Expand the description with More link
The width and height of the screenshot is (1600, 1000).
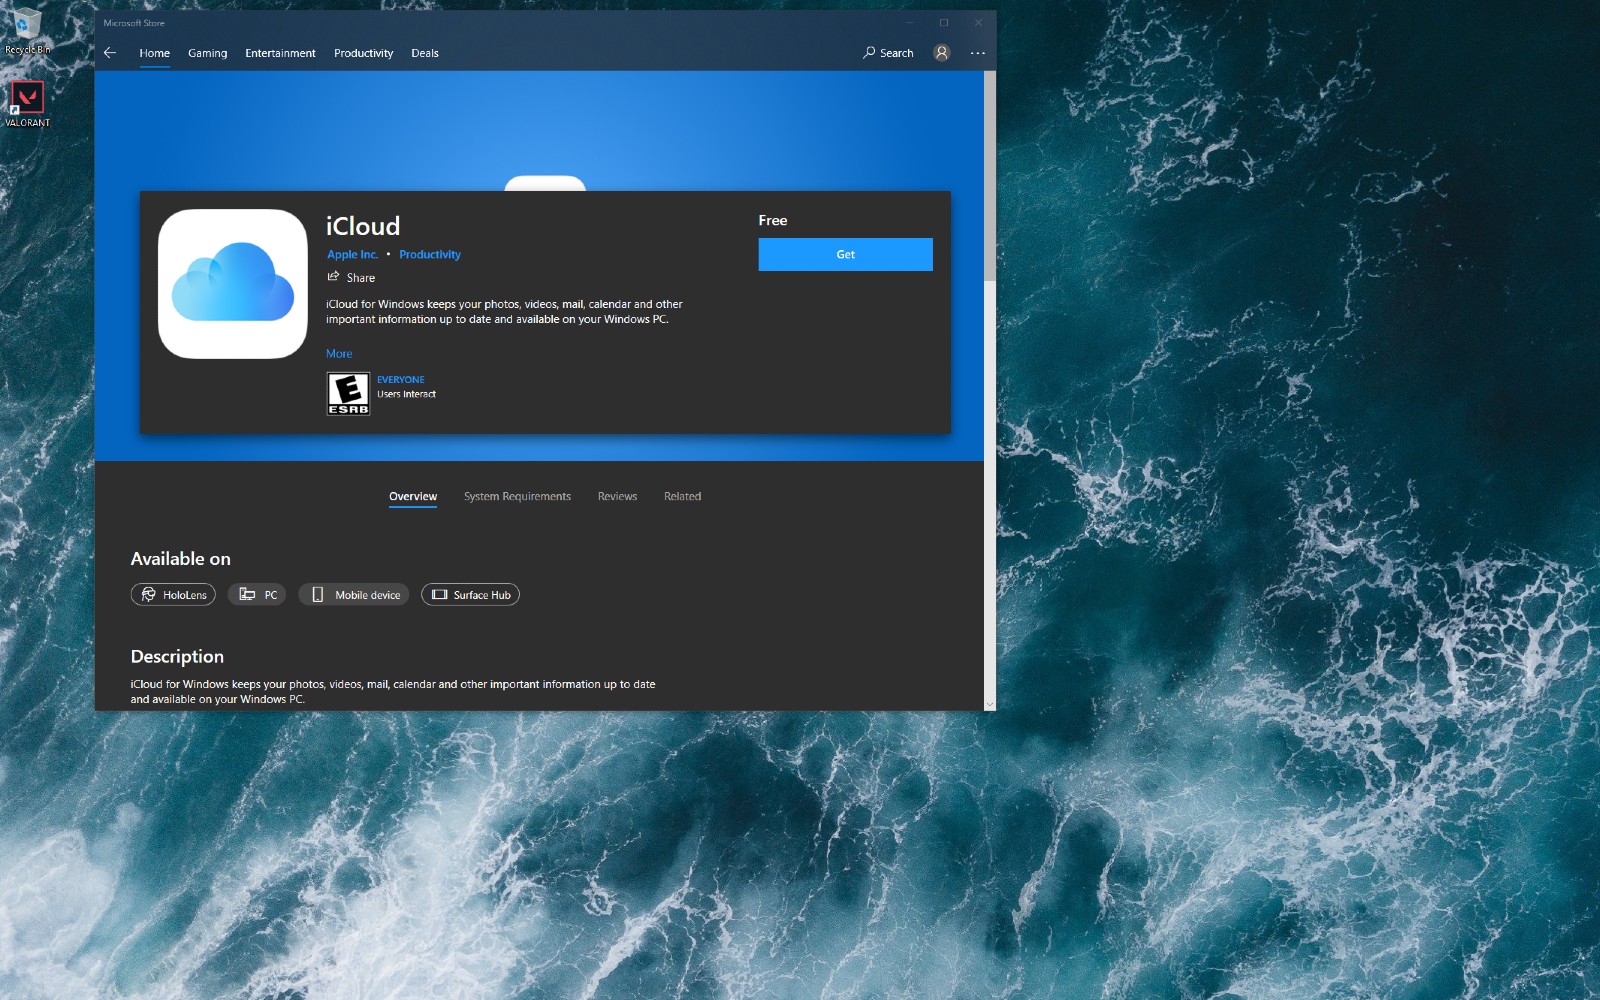click(339, 354)
